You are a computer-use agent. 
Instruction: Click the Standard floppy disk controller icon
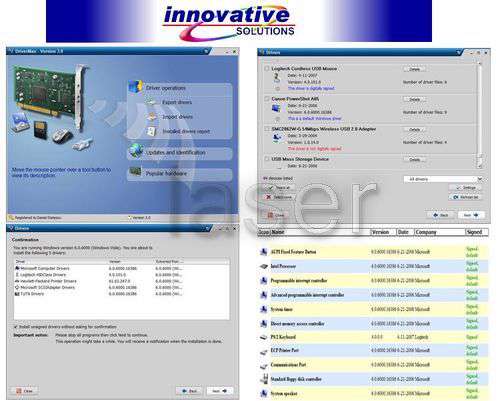(264, 379)
